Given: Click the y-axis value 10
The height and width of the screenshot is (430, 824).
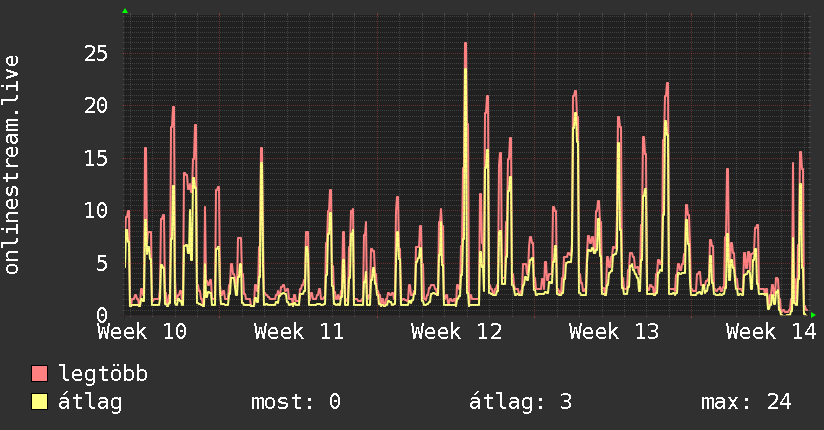Looking at the screenshot, I should click(96, 210).
